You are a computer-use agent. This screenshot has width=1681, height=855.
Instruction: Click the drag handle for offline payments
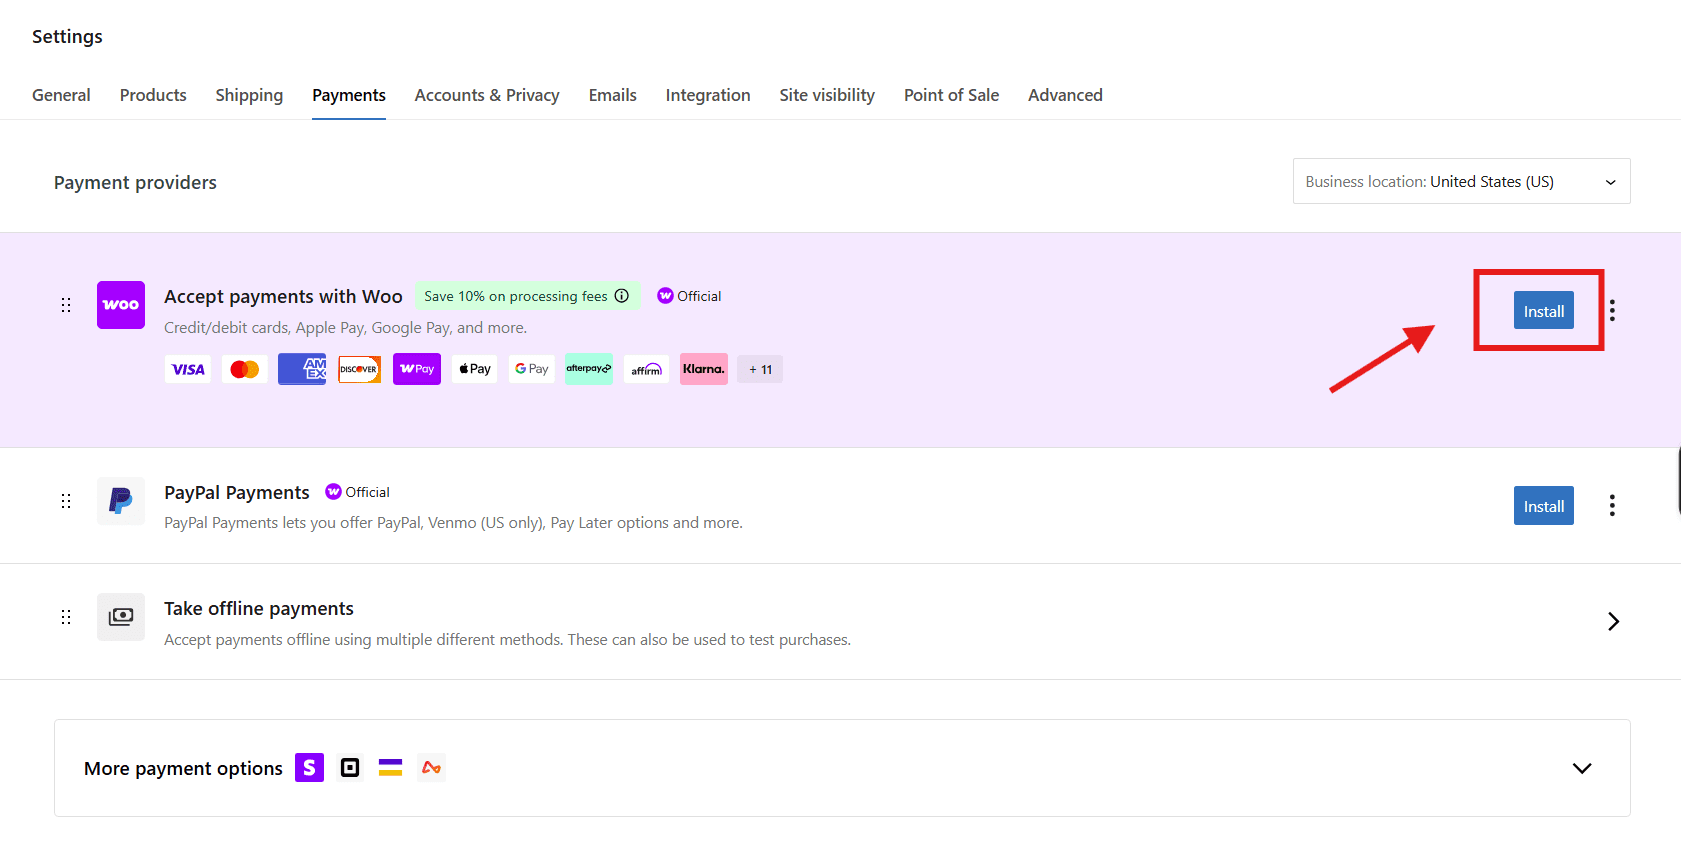click(x=66, y=617)
